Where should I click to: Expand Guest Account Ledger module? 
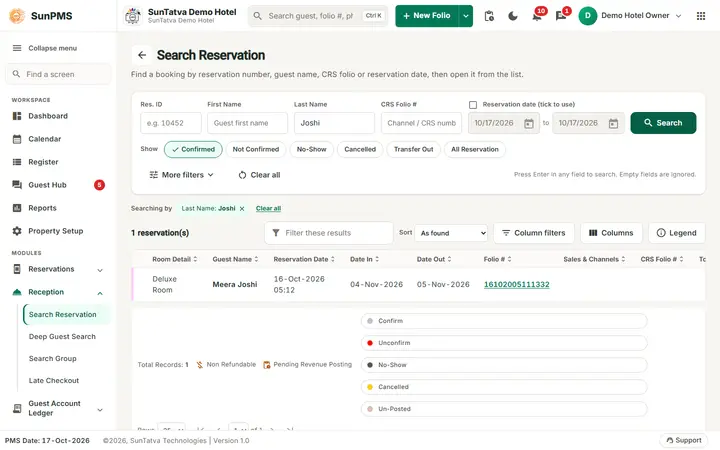[x=58, y=408]
